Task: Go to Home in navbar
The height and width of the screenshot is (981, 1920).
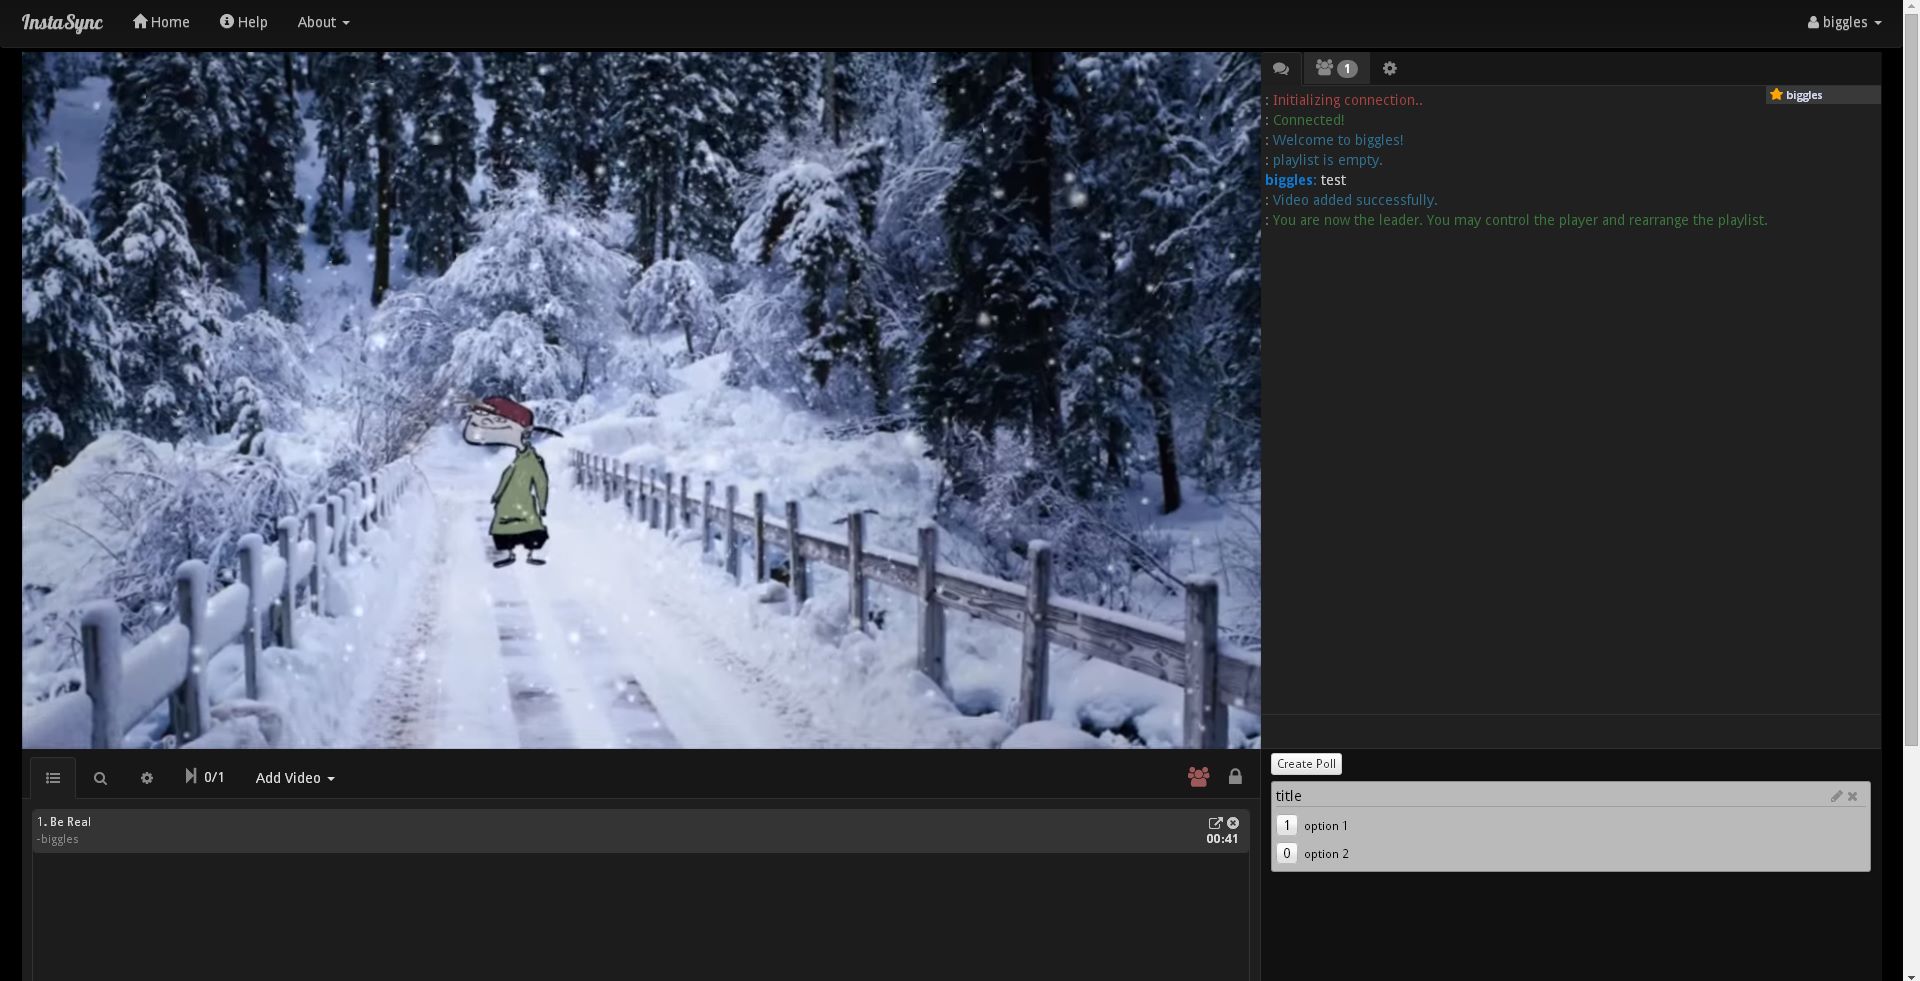Action: tap(161, 22)
